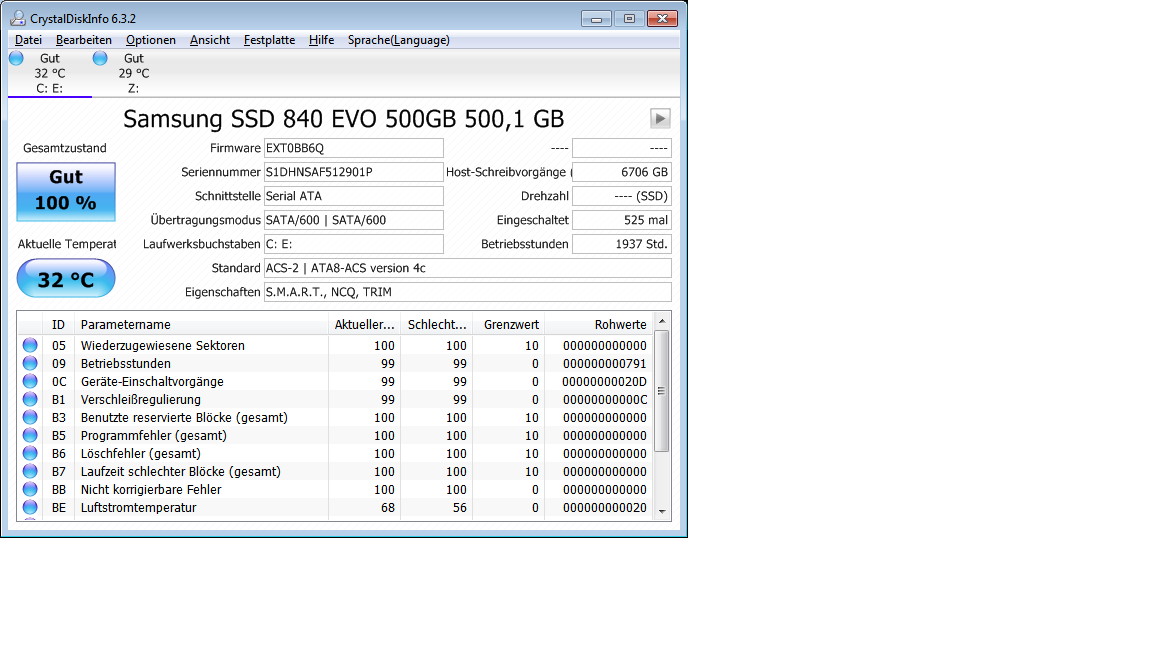
Task: Click the Eigenschaften field S.M.A.R.T., NCQ, TRIM
Action: pos(467,292)
